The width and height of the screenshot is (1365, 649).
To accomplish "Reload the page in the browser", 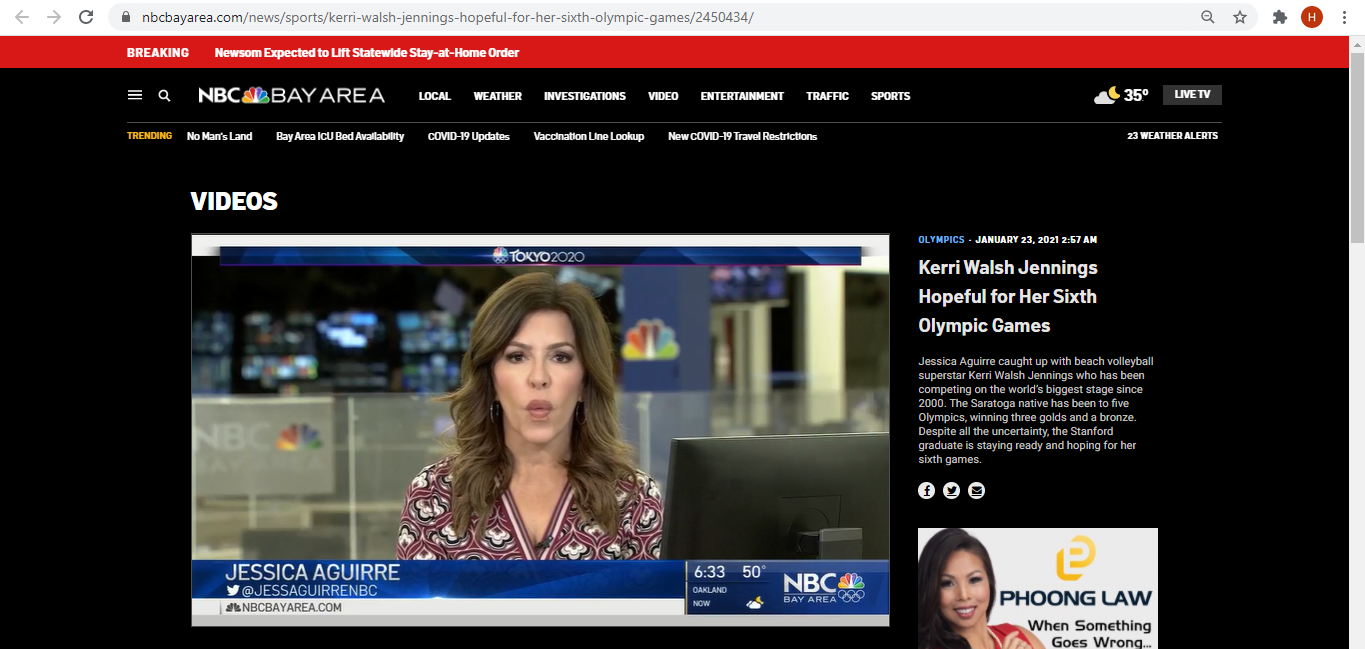I will (87, 17).
